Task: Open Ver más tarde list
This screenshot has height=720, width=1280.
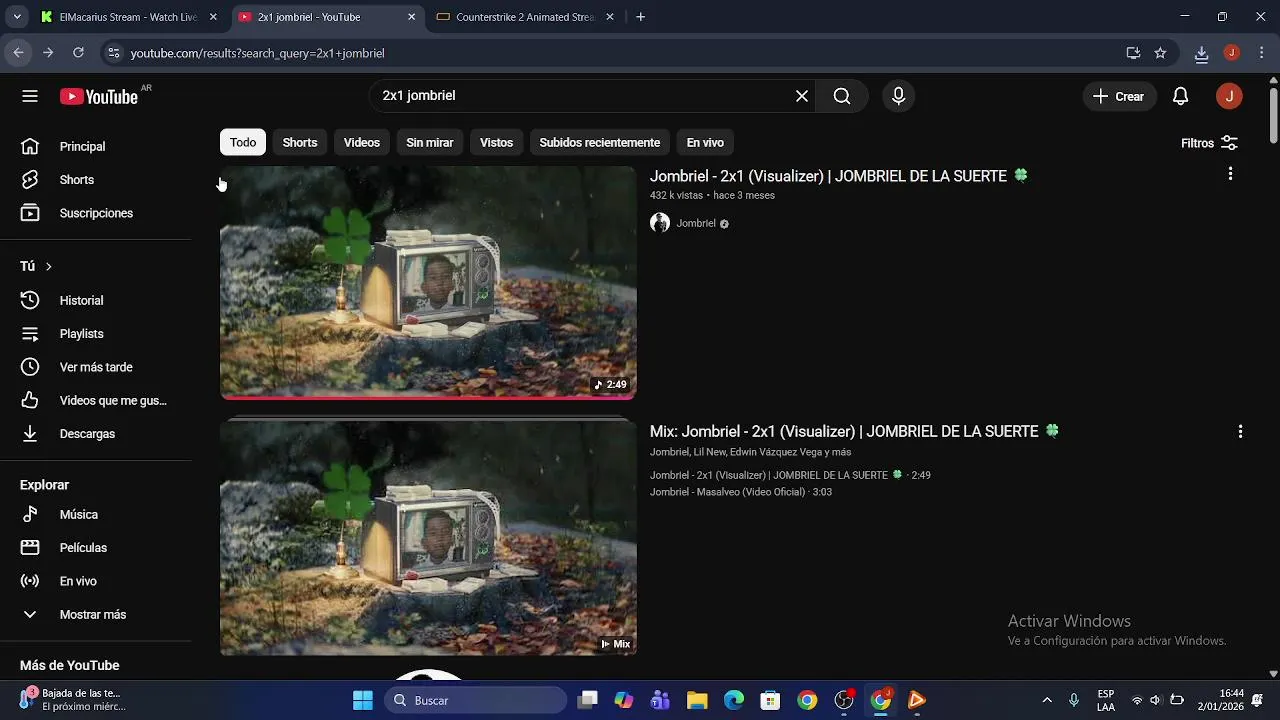Action: pyautogui.click(x=95, y=367)
